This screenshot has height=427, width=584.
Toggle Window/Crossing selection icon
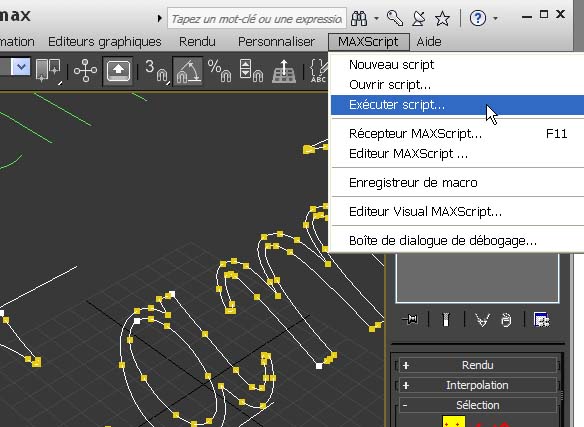pos(48,70)
